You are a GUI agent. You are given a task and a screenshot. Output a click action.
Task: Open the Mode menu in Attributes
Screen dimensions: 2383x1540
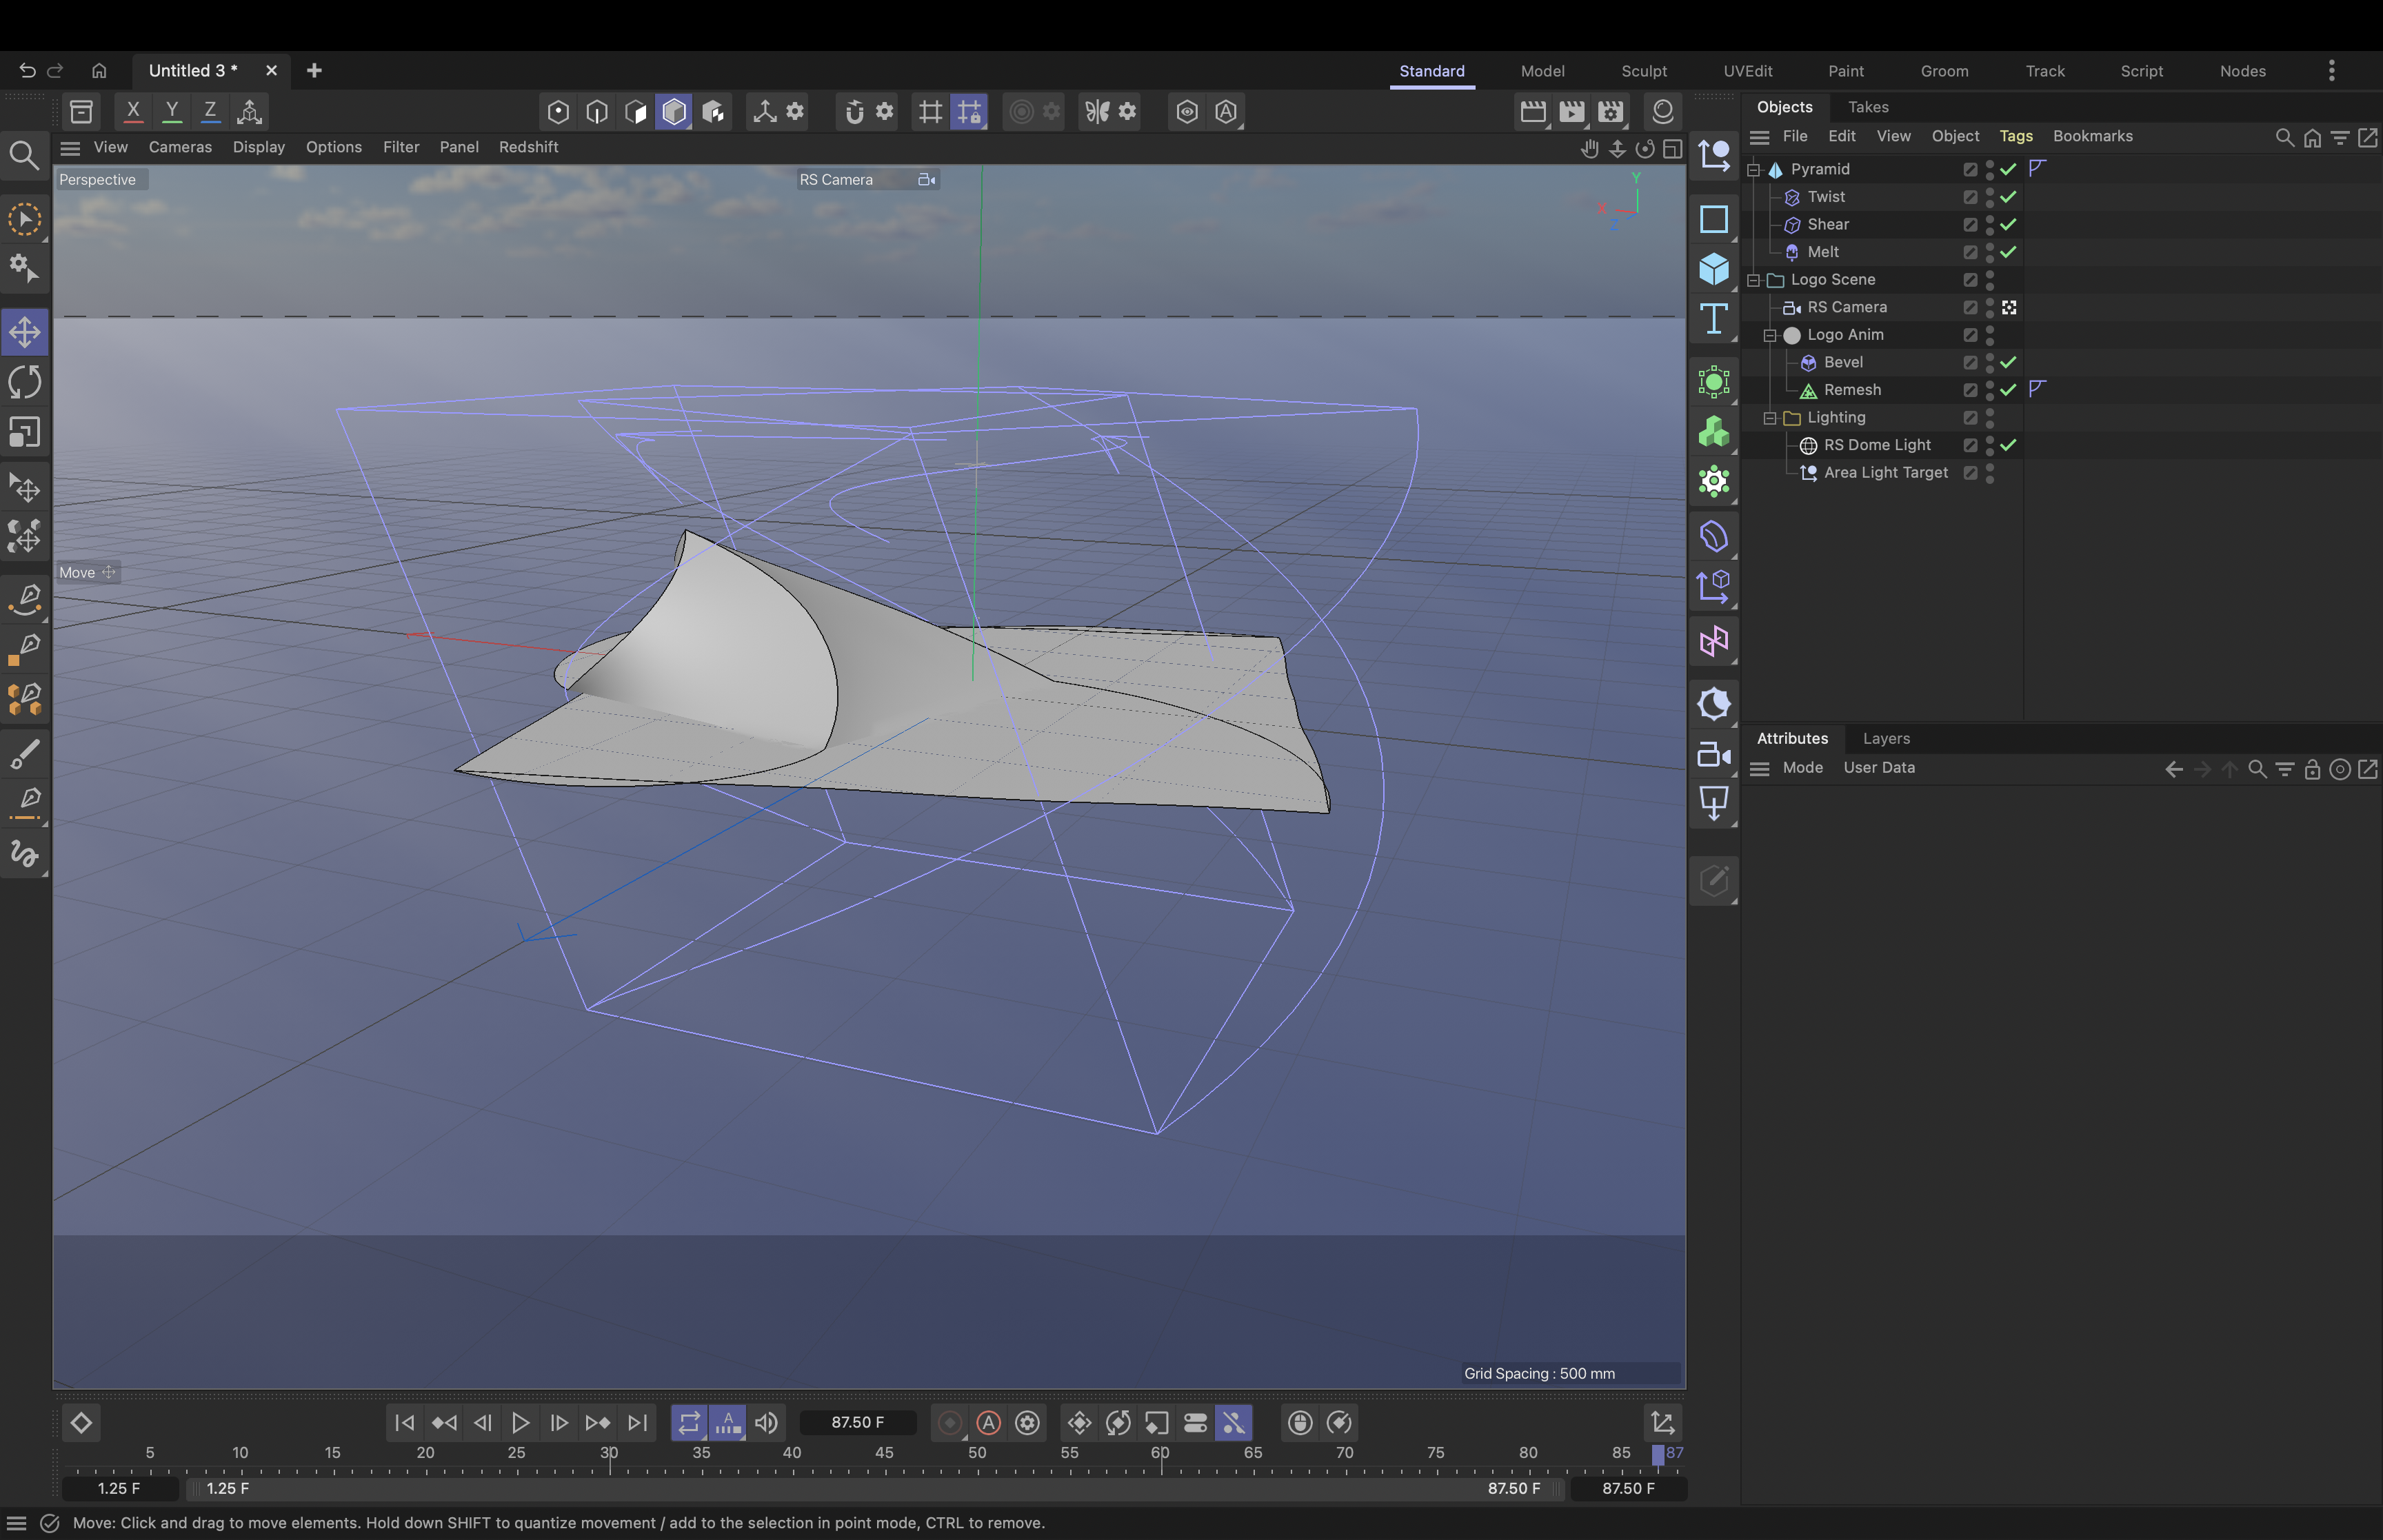[1802, 768]
